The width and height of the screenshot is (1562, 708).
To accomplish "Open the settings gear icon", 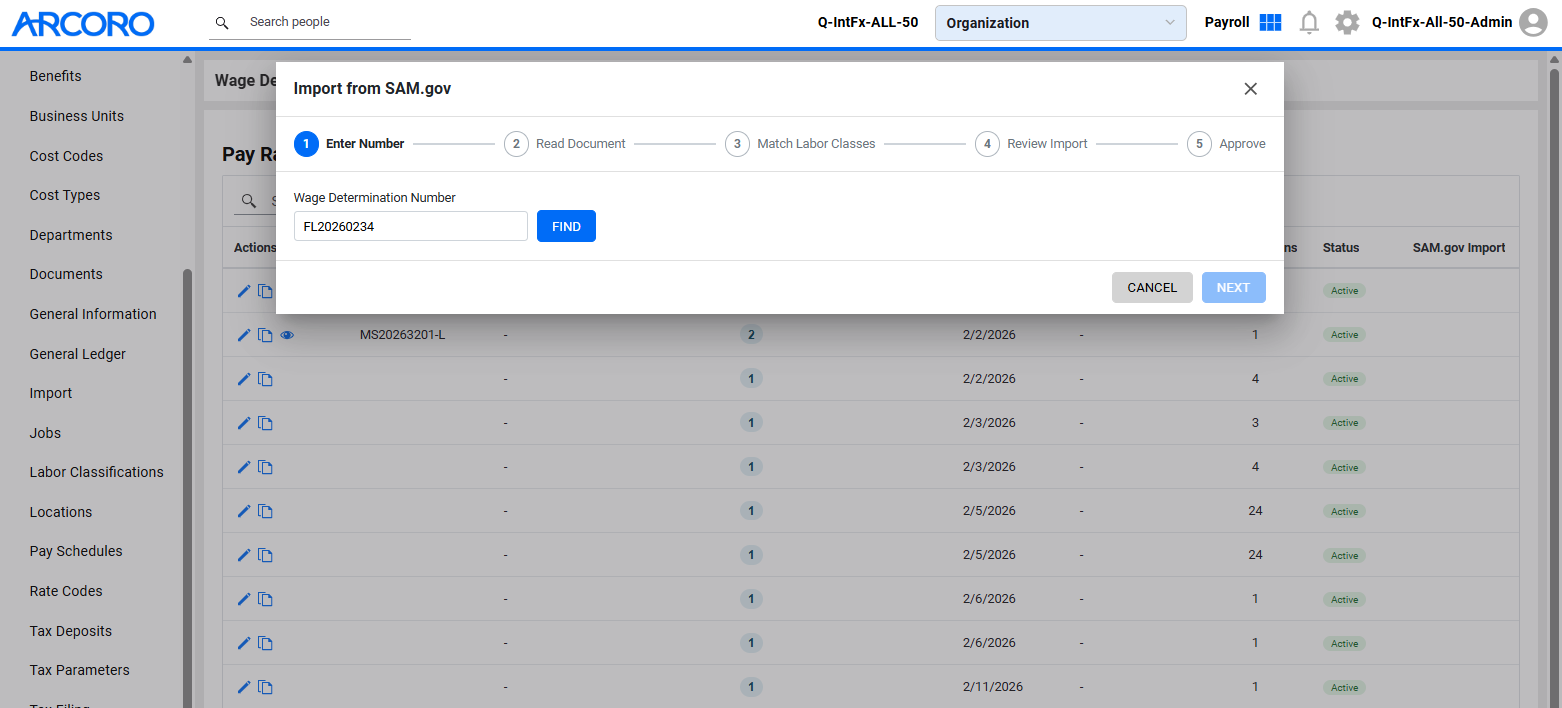I will pos(1347,22).
